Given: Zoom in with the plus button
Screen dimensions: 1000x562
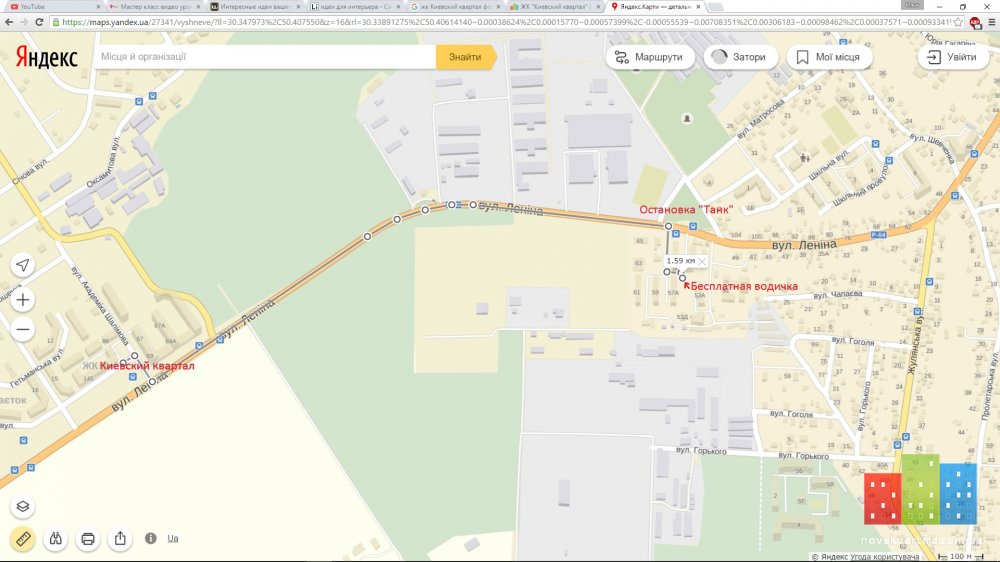Looking at the screenshot, I should [23, 300].
